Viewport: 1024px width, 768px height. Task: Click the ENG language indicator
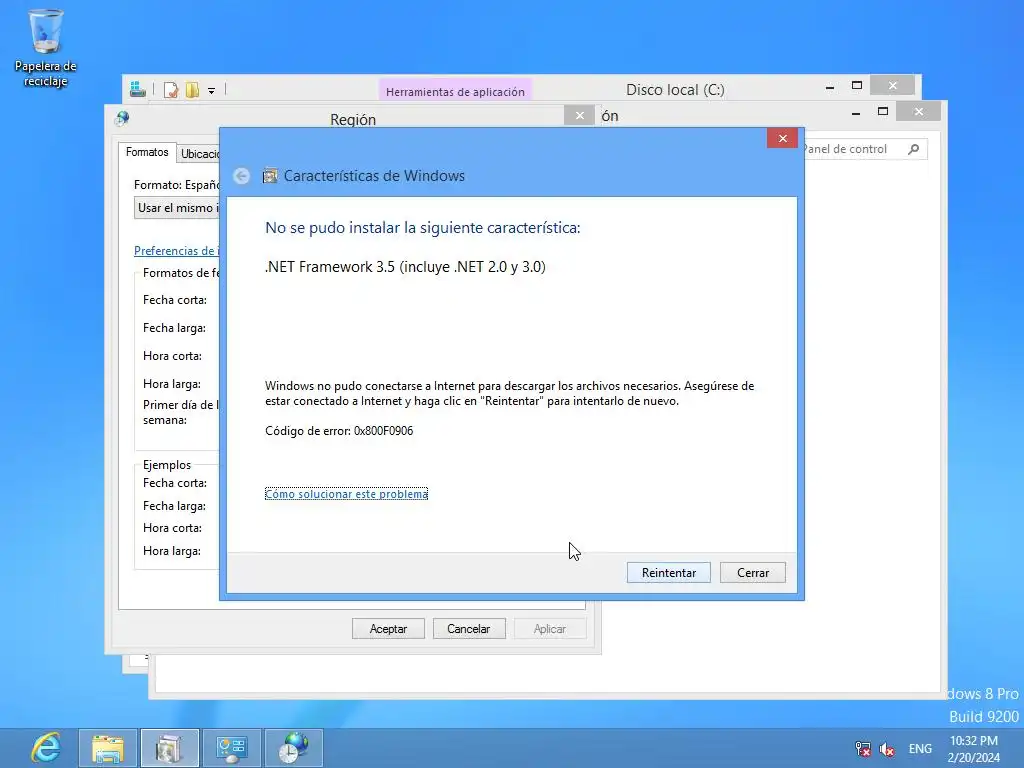pyautogui.click(x=920, y=749)
